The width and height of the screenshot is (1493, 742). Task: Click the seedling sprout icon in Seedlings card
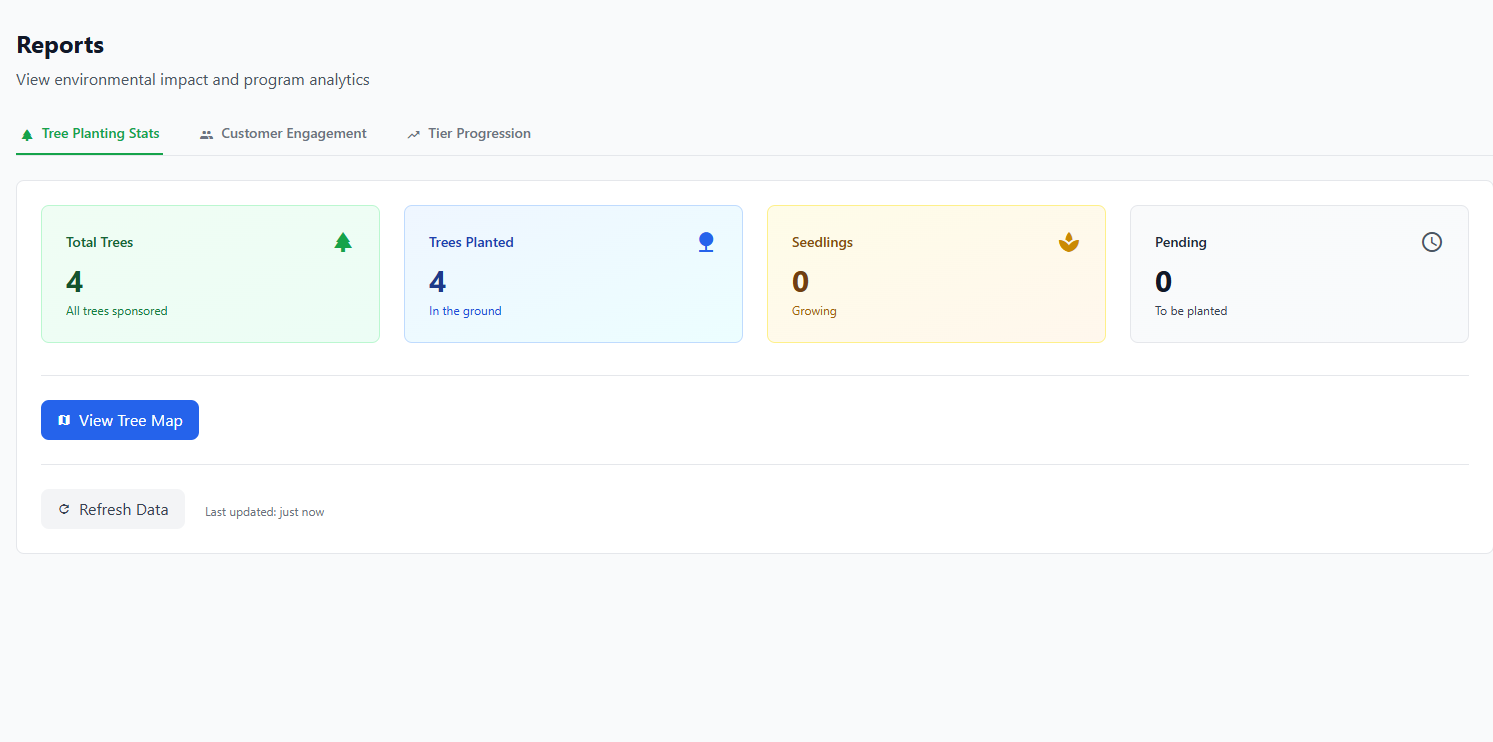pos(1069,242)
